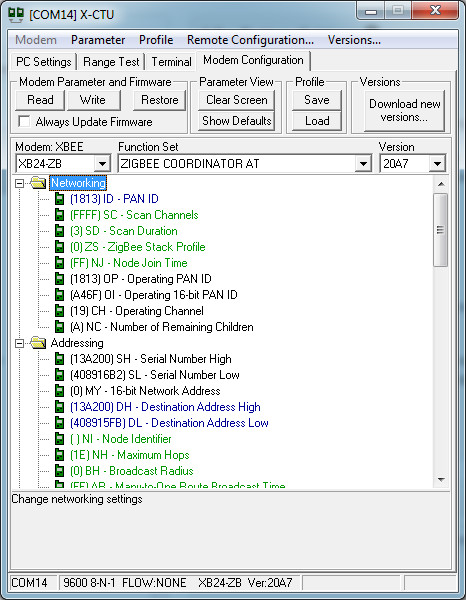This screenshot has width=466, height=600.
Task: Collapse the Networking tree node
Action: tap(19, 184)
